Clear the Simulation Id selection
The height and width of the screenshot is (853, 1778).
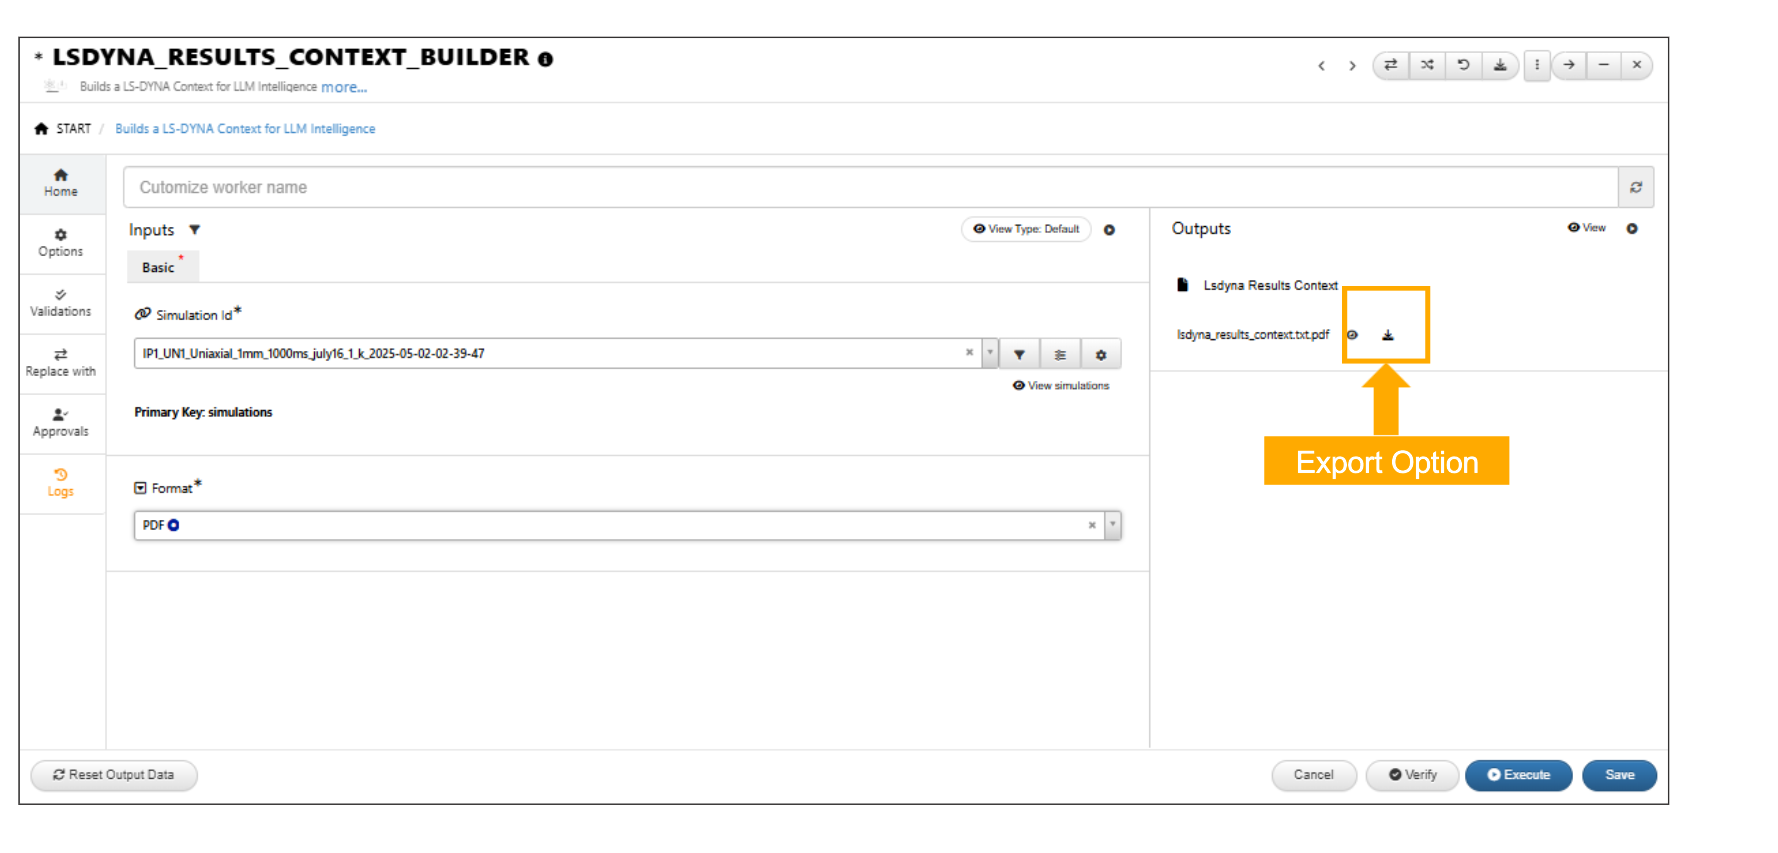click(969, 352)
